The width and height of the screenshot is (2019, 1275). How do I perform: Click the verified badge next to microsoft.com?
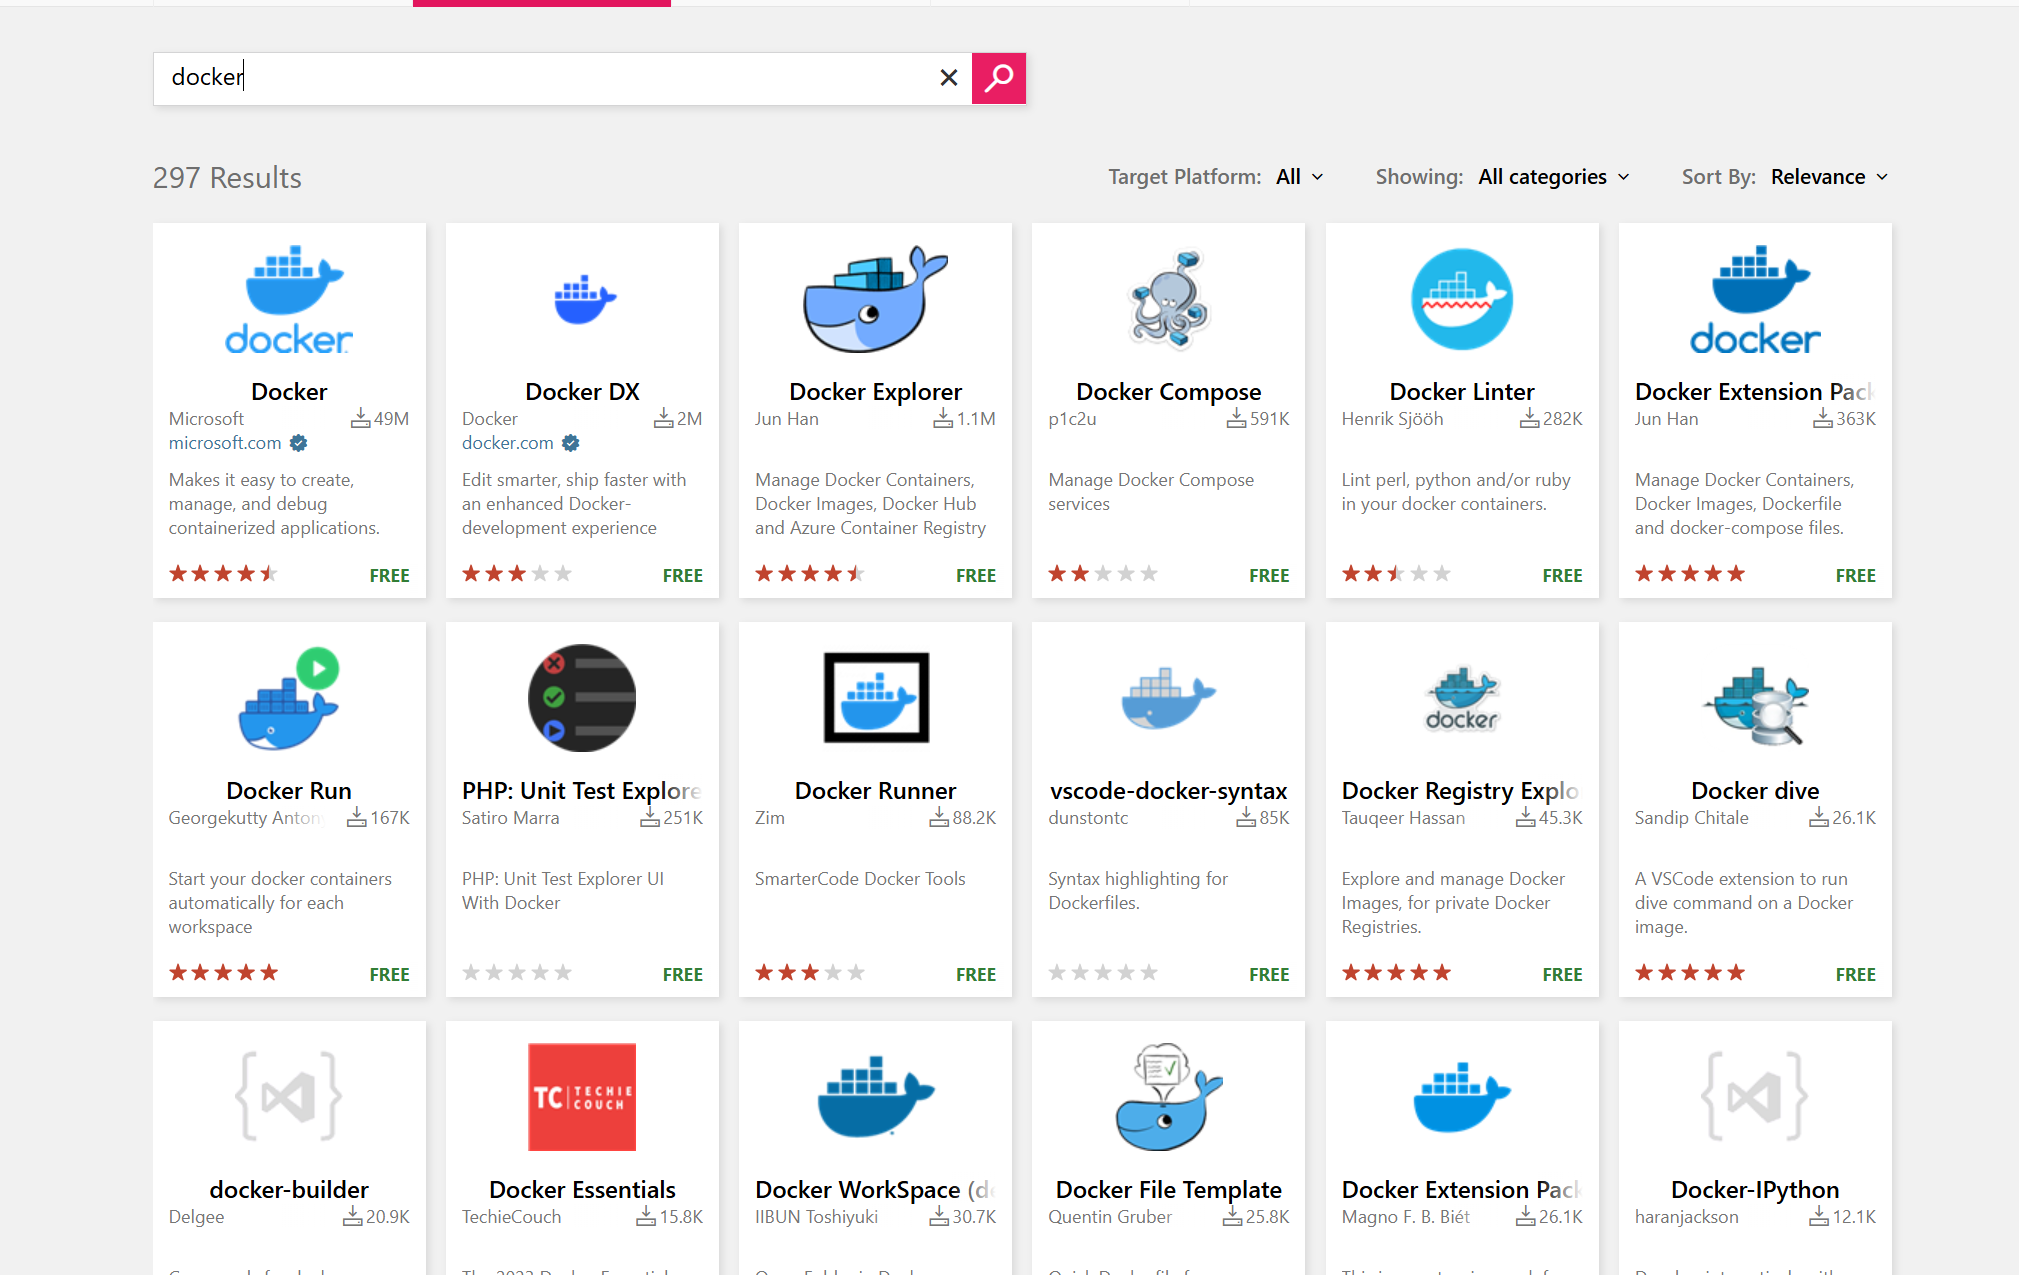(298, 443)
